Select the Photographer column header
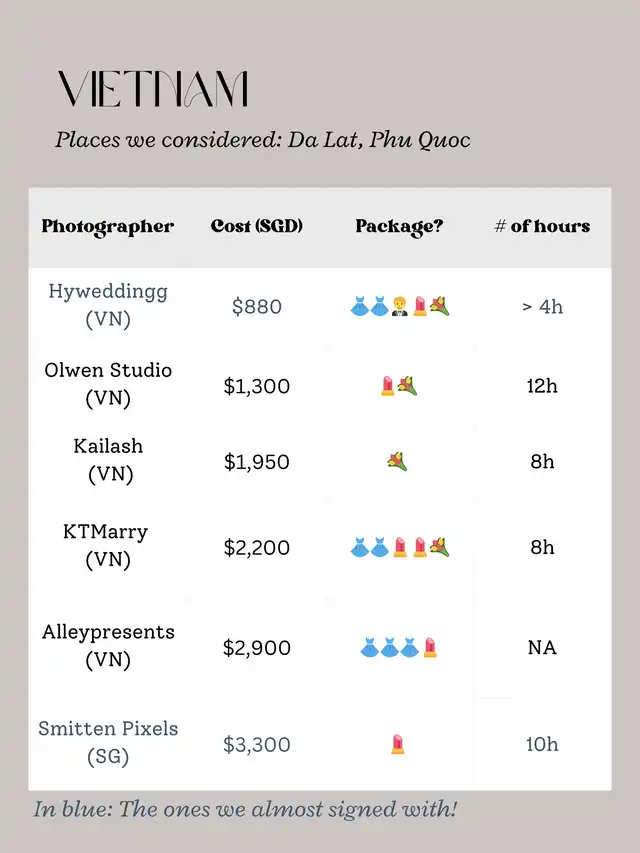 pos(108,227)
